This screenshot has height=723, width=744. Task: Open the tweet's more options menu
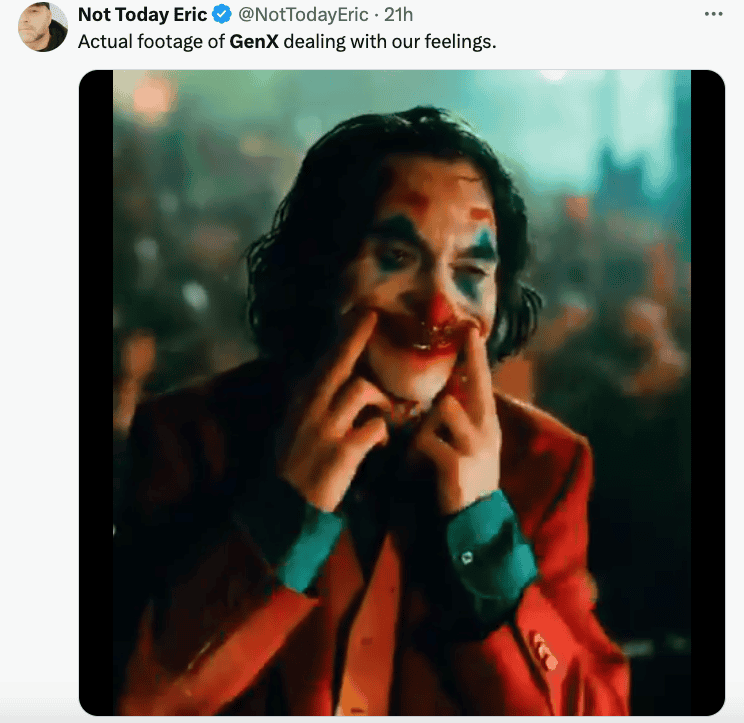pyautogui.click(x=713, y=15)
